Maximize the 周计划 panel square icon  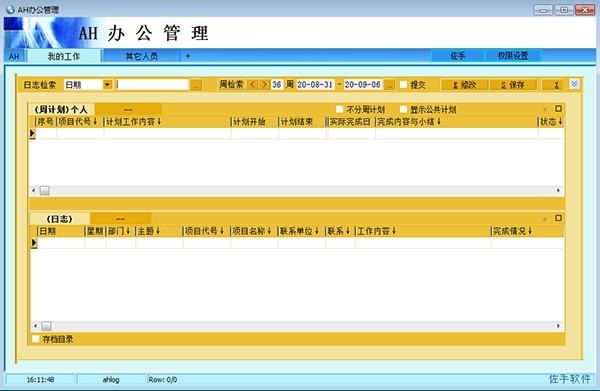point(558,109)
